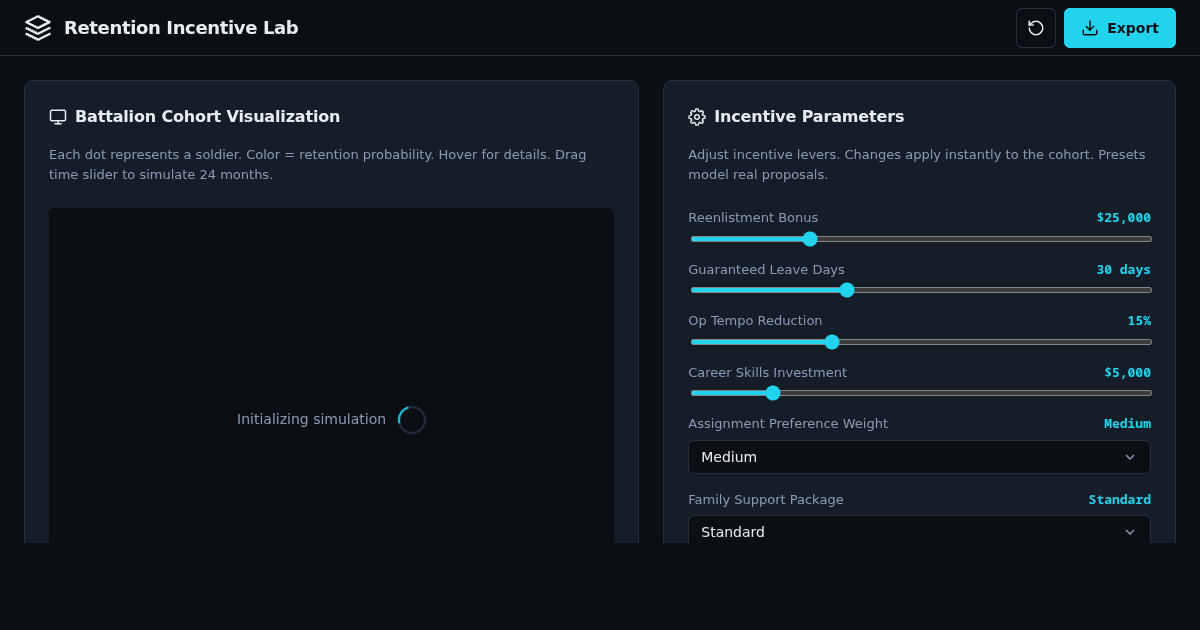Click the cyan Standard value text
Screen dimensions: 1200x630
pyautogui.click(x=1120, y=500)
